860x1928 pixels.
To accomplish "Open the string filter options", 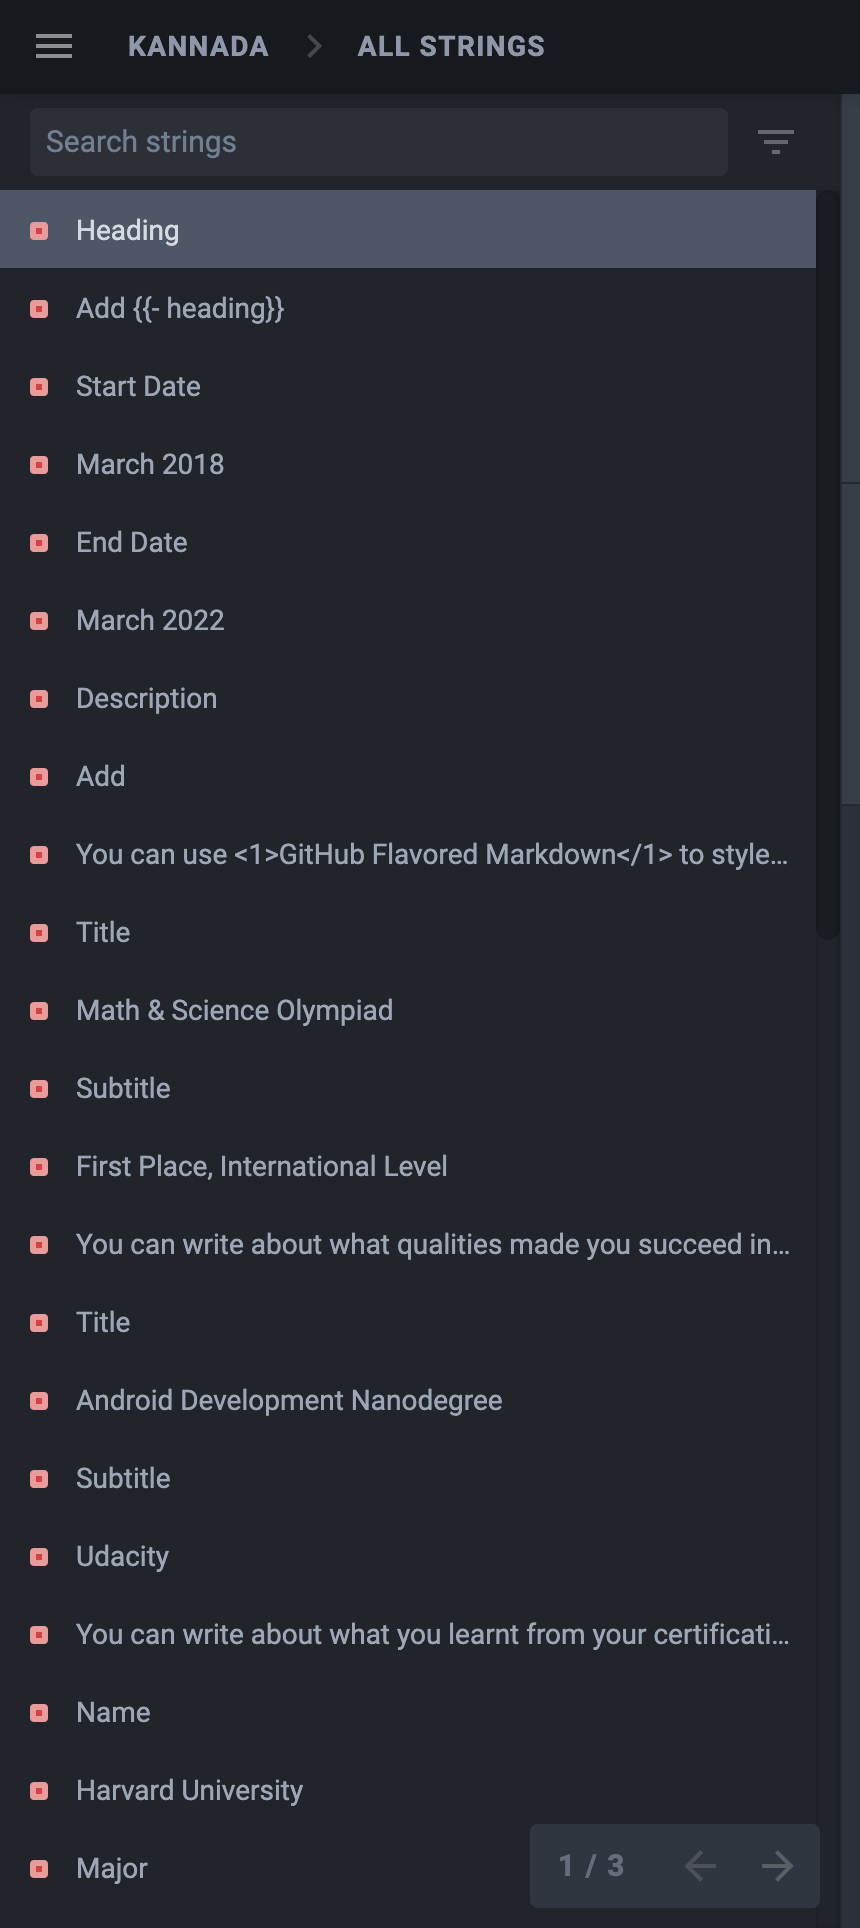I will (x=775, y=142).
